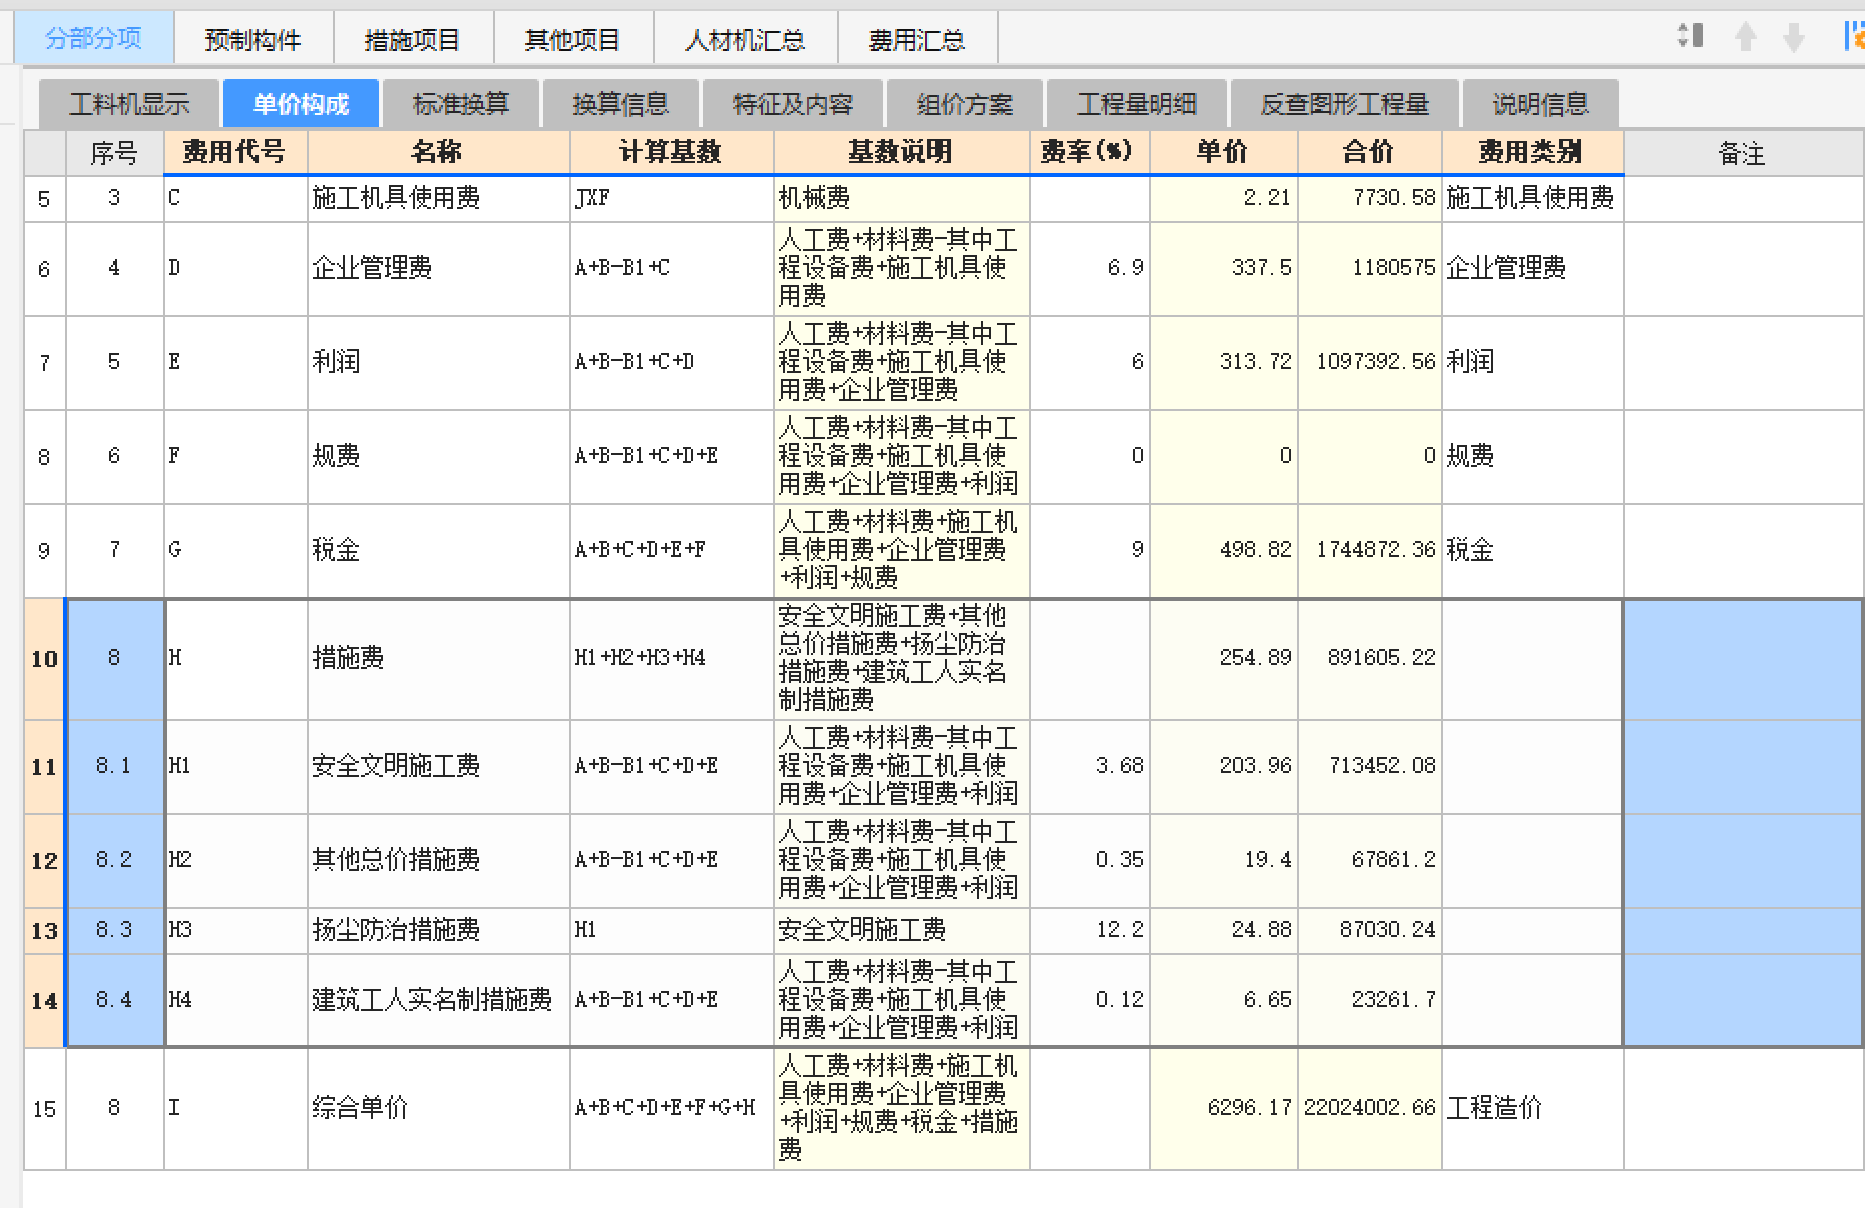Screen dimensions: 1865x1208
Task: Click the 498.82 unit price cell
Action: point(1223,550)
